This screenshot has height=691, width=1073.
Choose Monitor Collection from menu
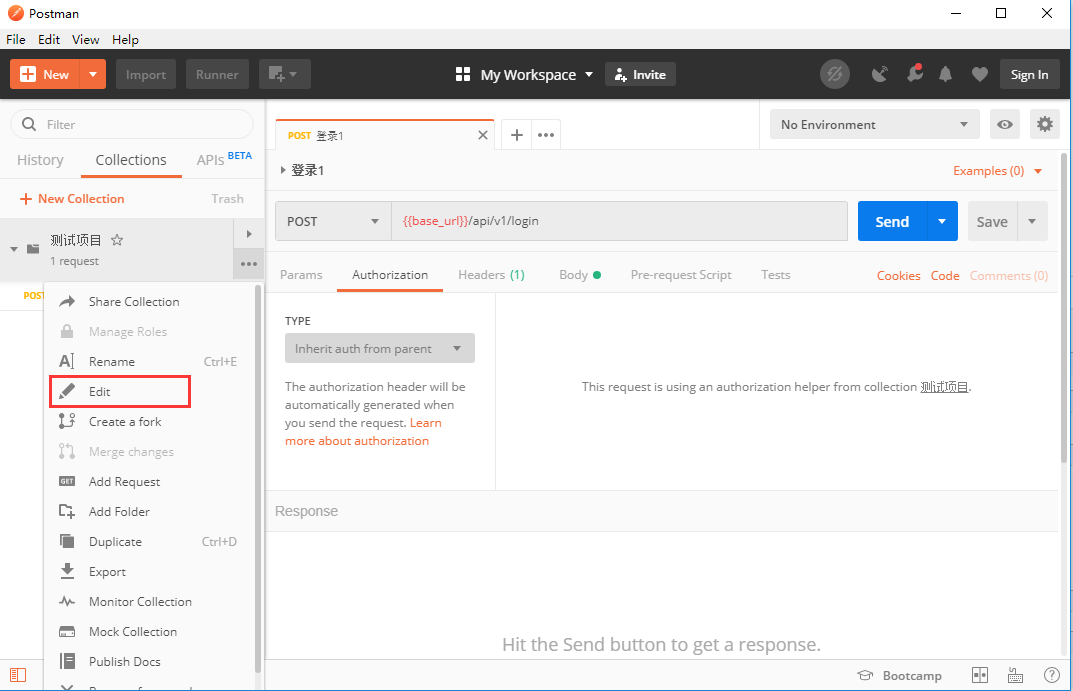click(x=149, y=602)
